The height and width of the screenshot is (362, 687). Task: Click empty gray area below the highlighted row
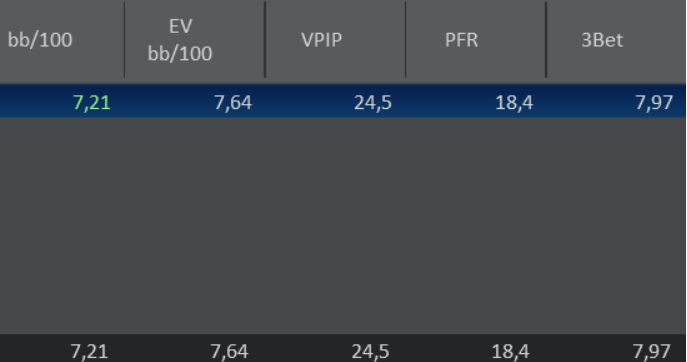(343, 226)
